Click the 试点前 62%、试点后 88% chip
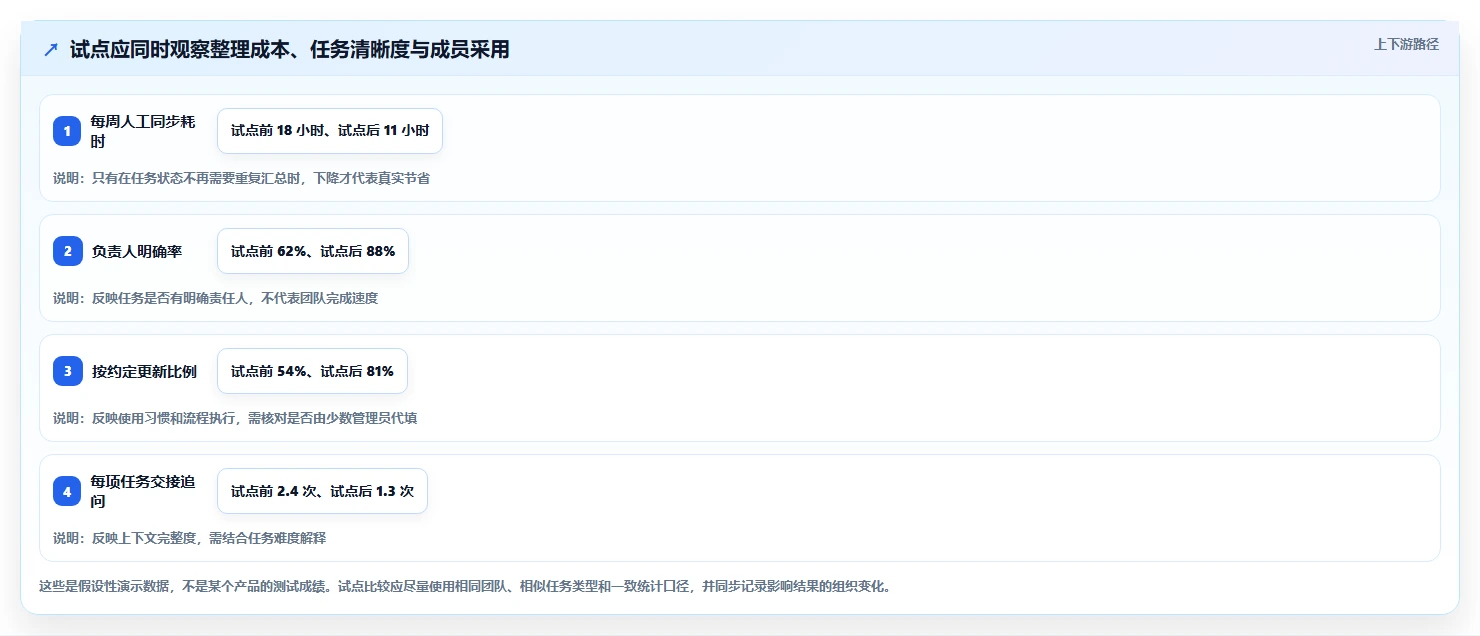 [x=313, y=251]
